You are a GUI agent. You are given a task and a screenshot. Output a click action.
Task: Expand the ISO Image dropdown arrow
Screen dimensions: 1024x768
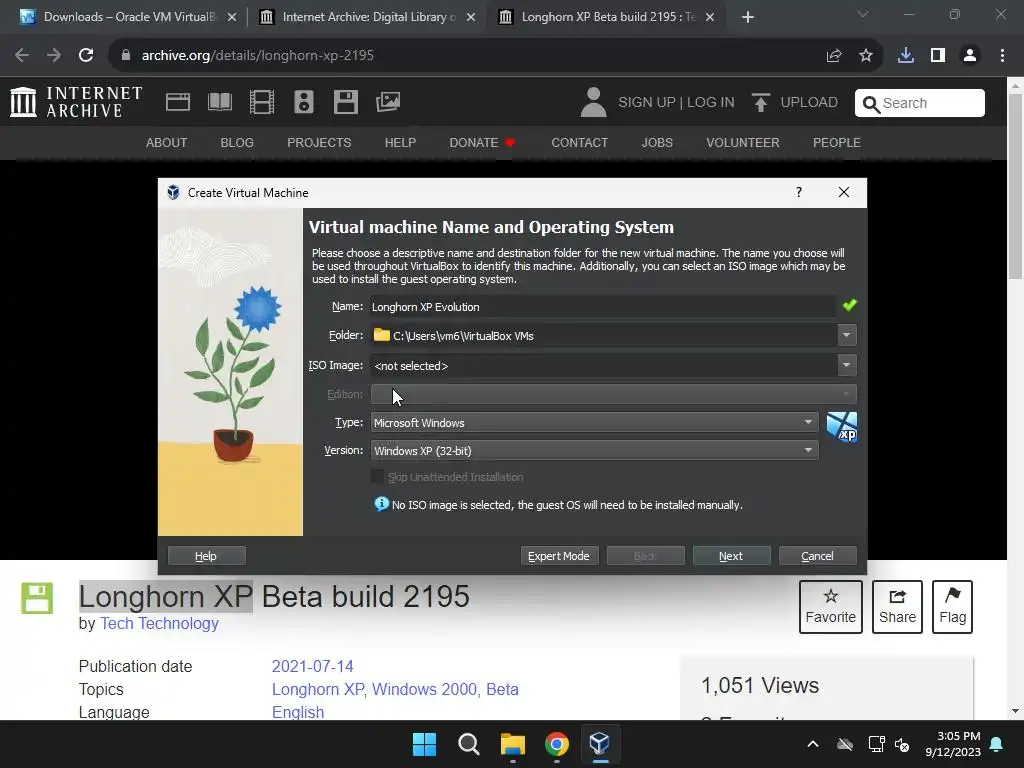click(x=846, y=365)
